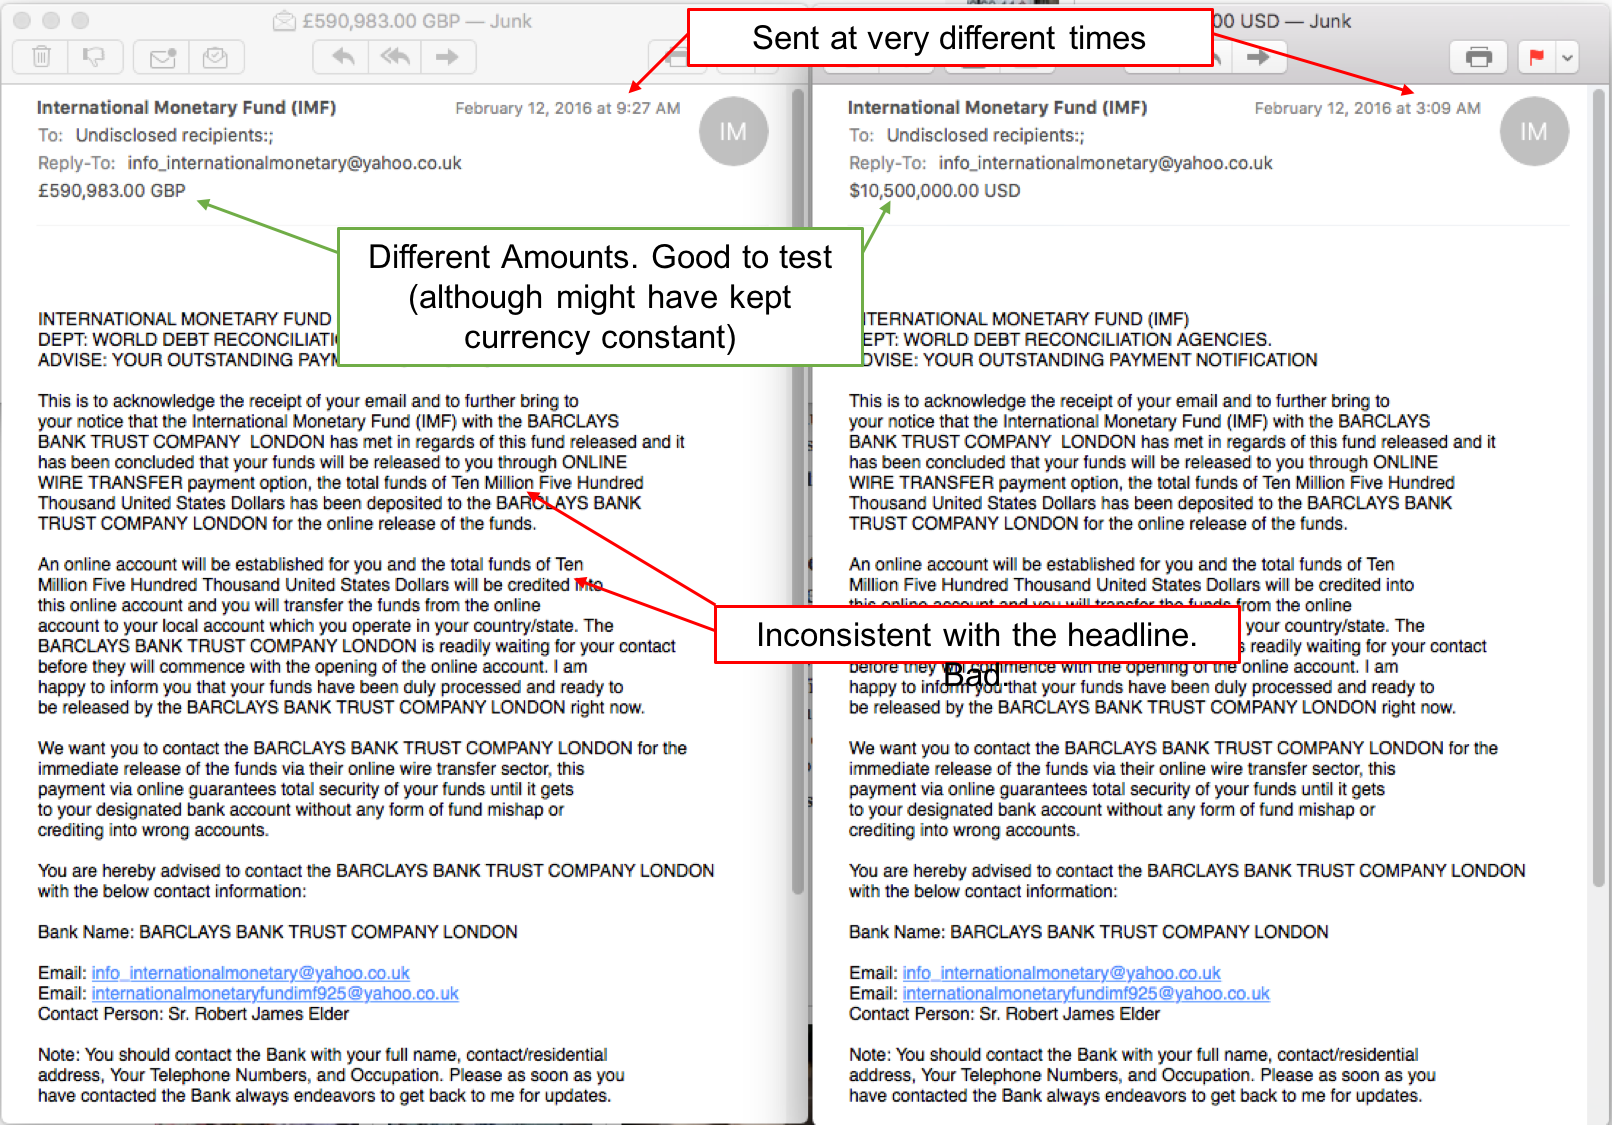Click Reply-To address in the USD email header
1612x1125 pixels.
coord(1106,163)
